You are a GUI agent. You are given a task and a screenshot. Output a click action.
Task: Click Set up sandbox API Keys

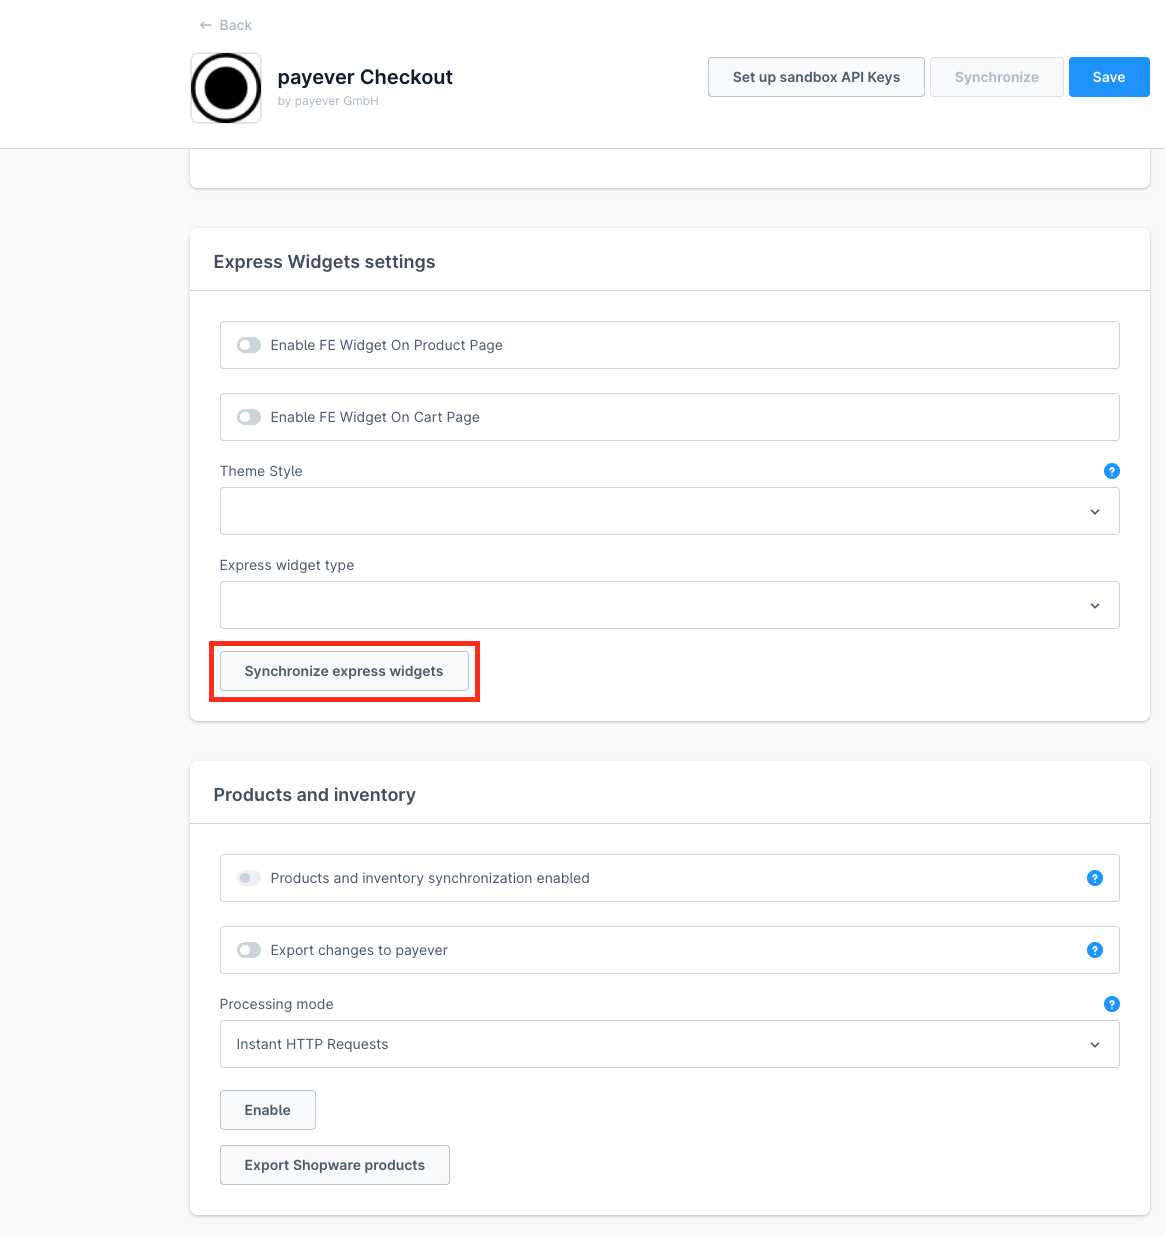(816, 77)
